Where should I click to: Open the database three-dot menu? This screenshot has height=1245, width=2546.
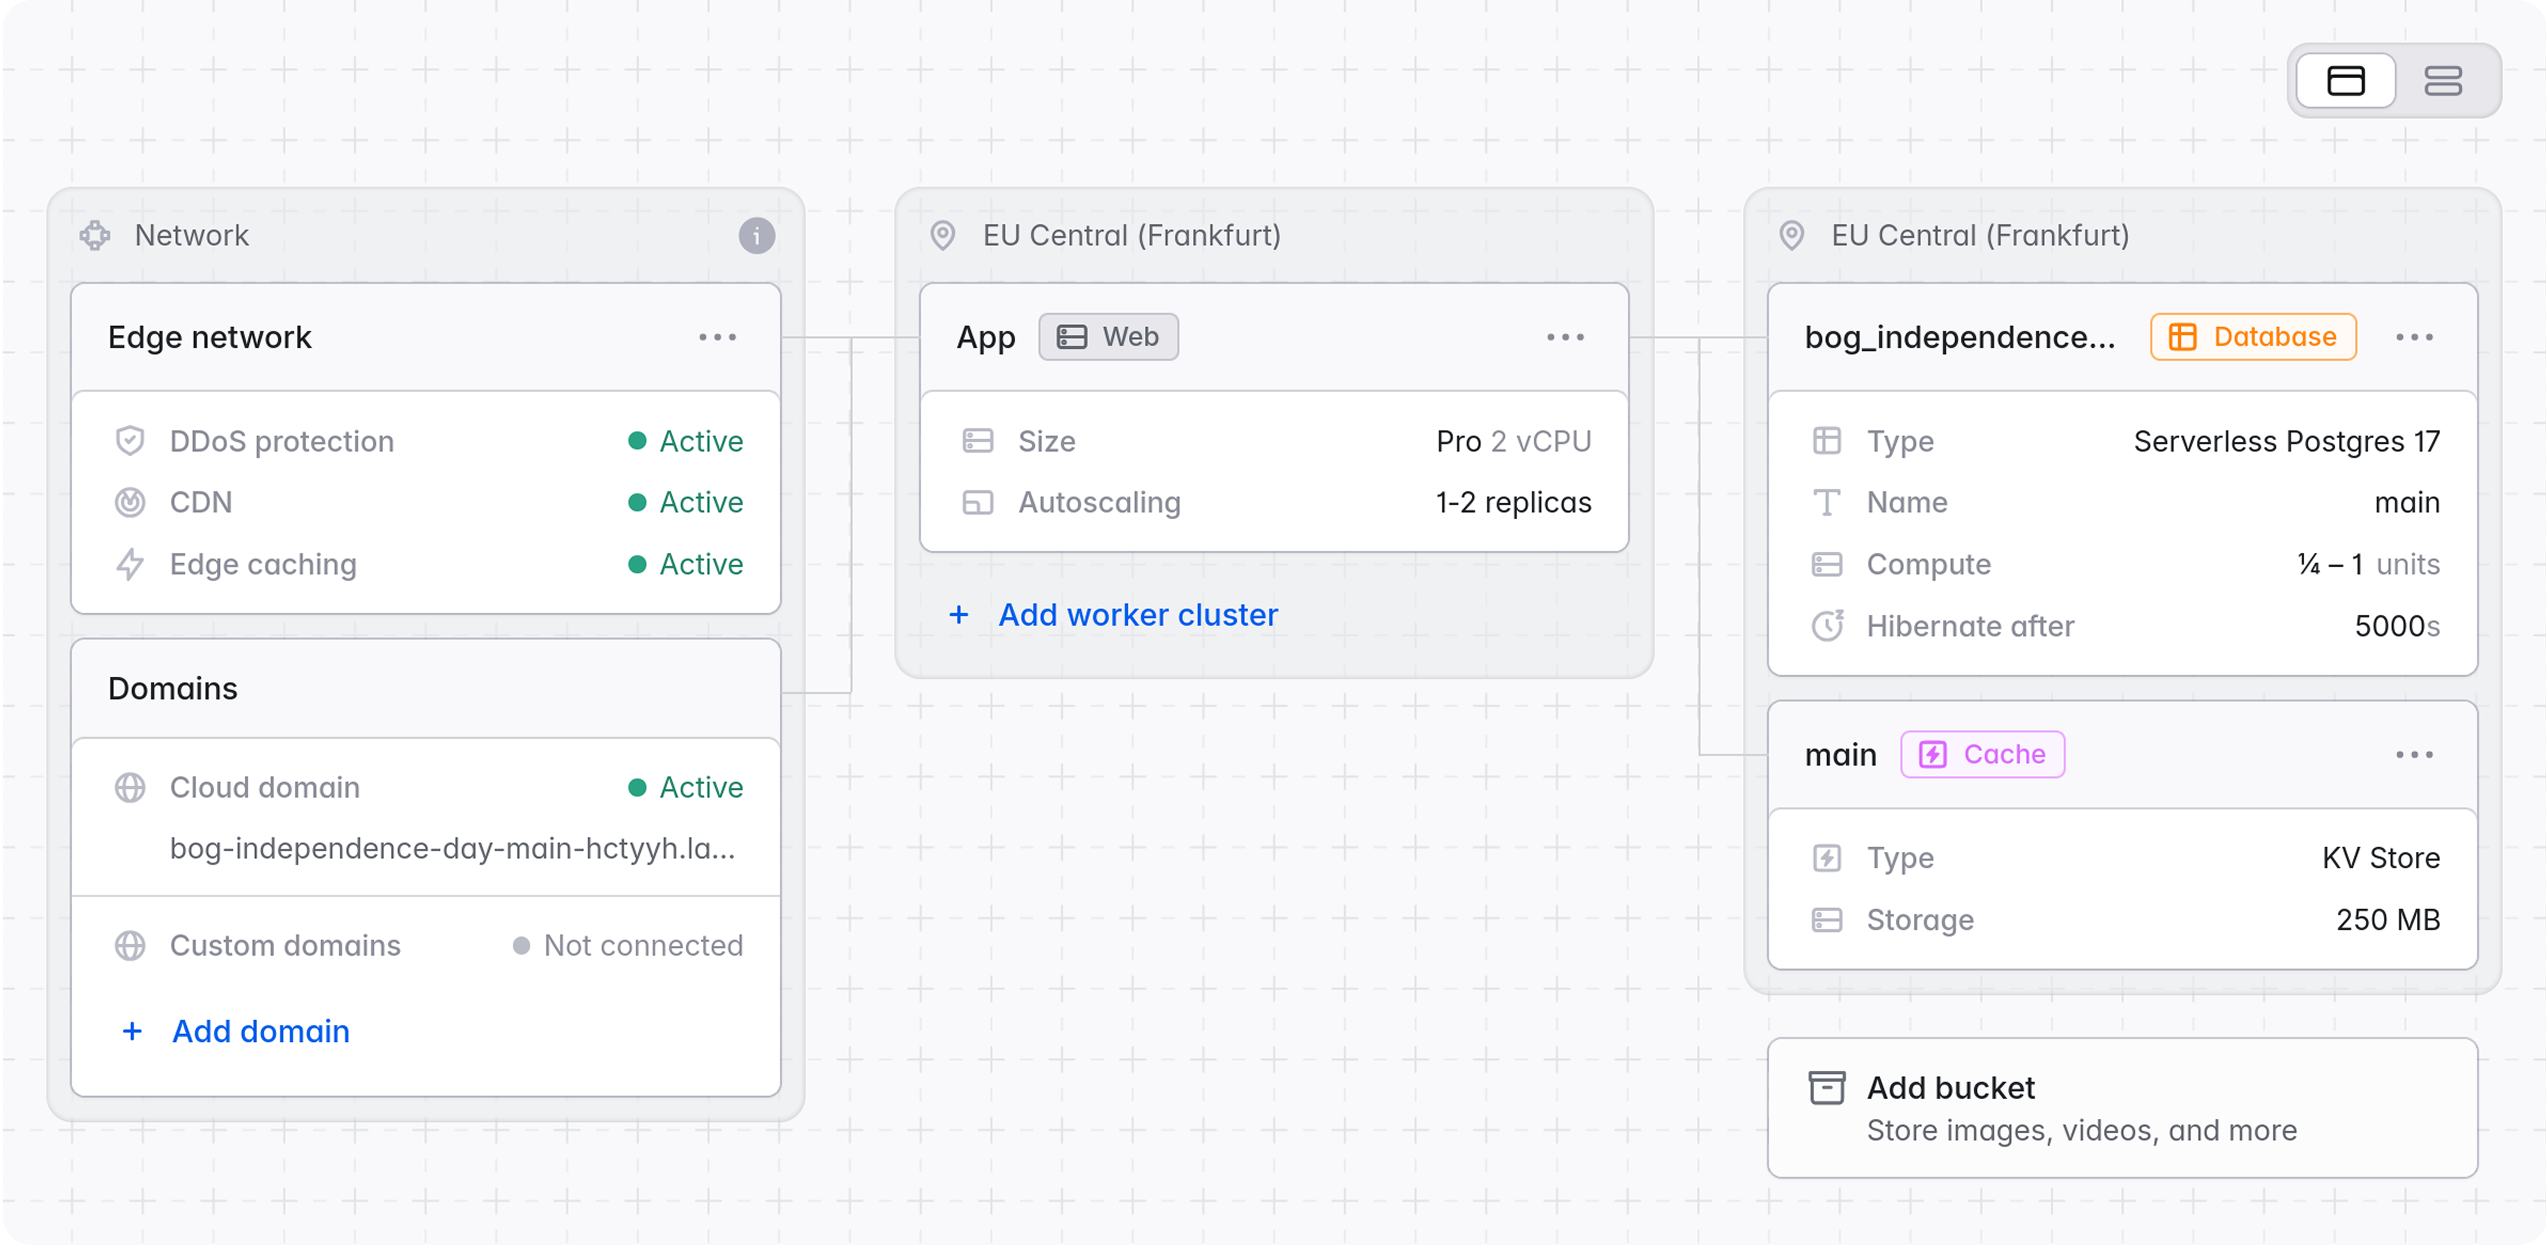pos(2414,338)
